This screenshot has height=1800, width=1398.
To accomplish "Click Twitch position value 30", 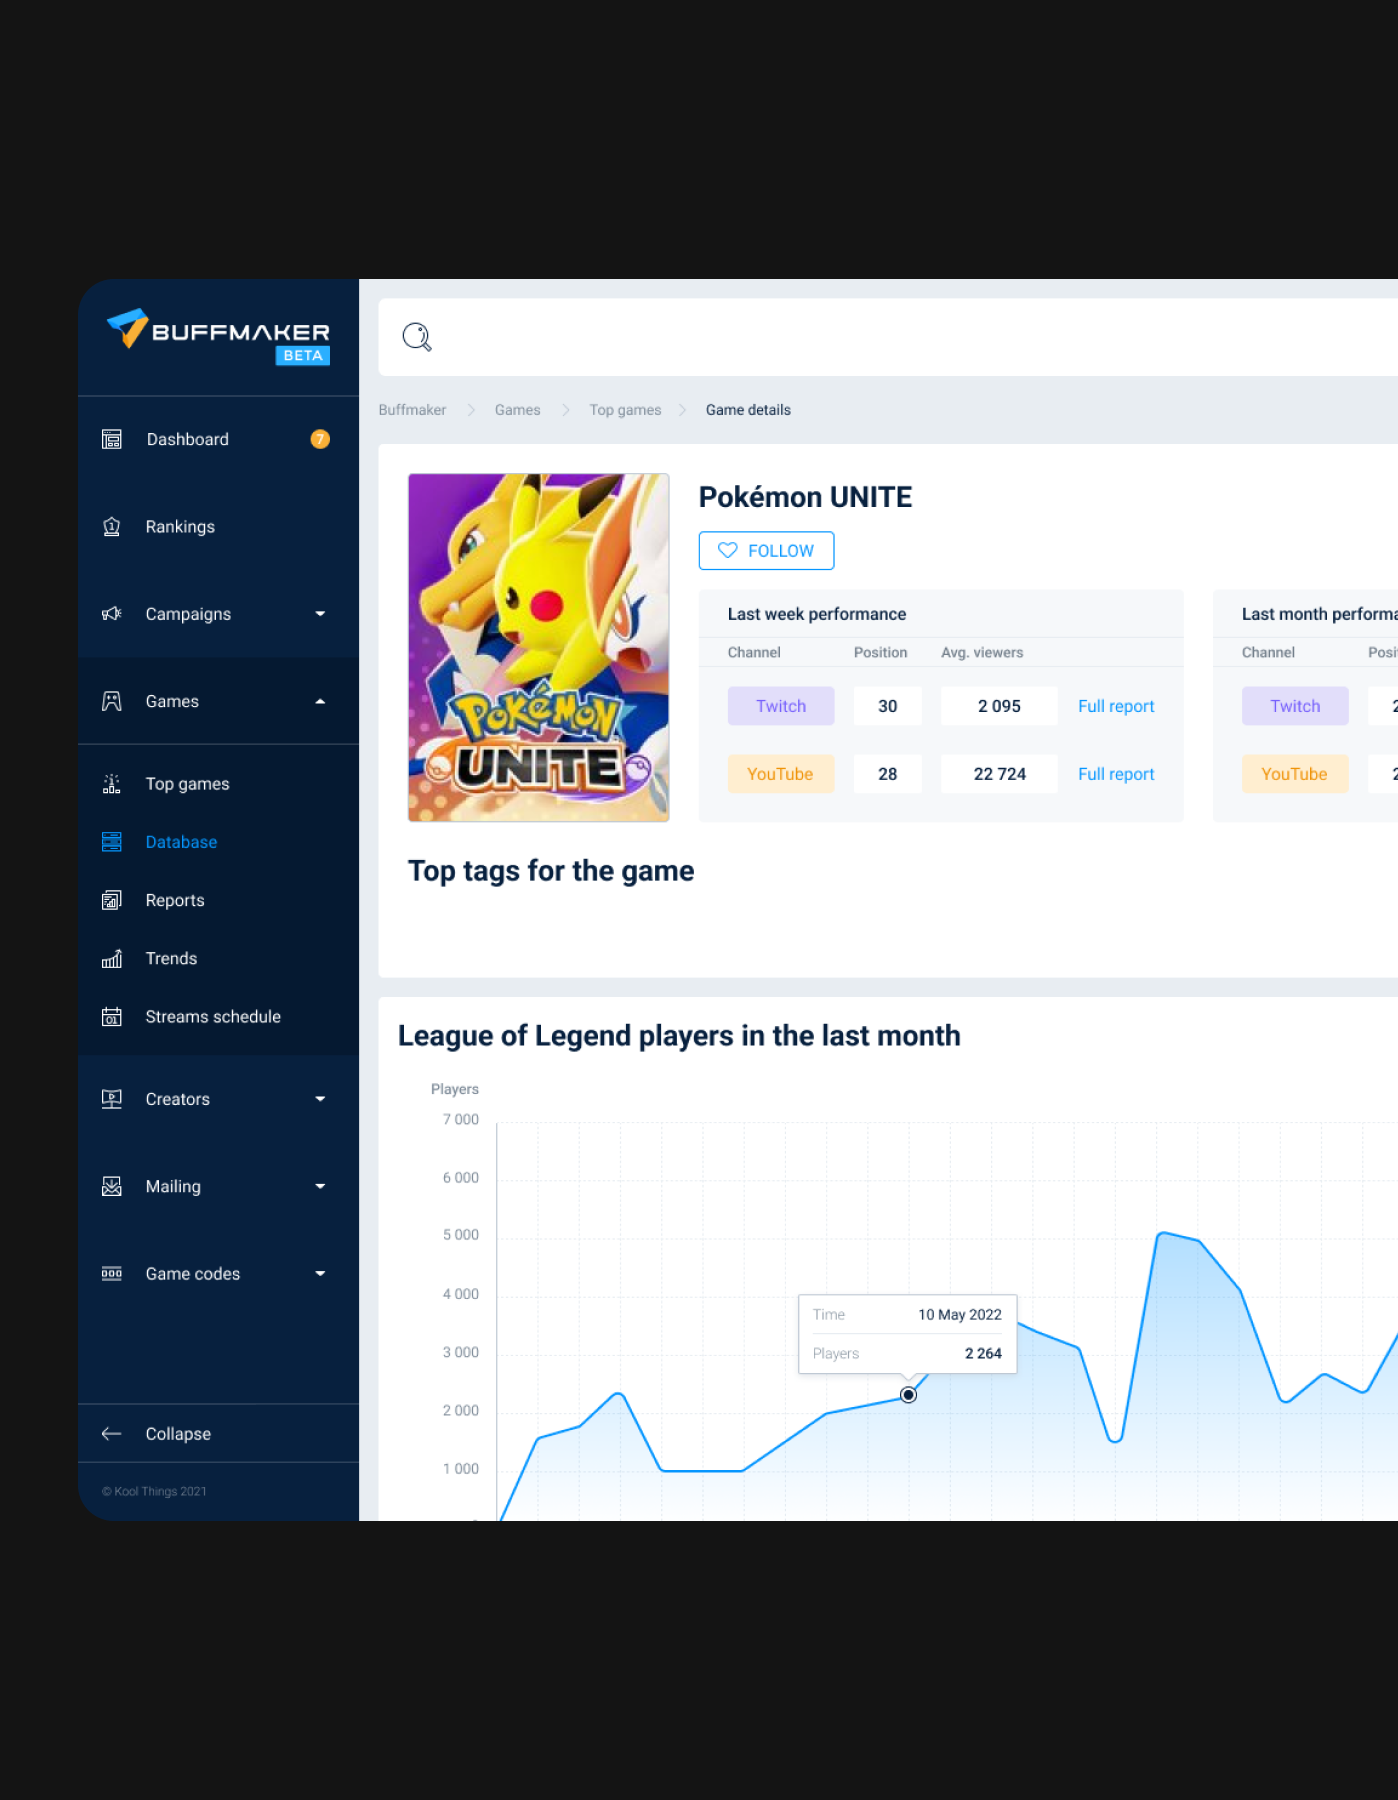I will pyautogui.click(x=888, y=706).
